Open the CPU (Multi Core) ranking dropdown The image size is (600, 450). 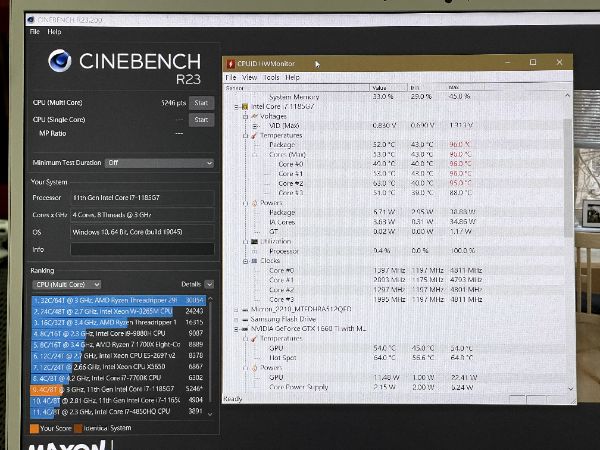pyautogui.click(x=67, y=285)
